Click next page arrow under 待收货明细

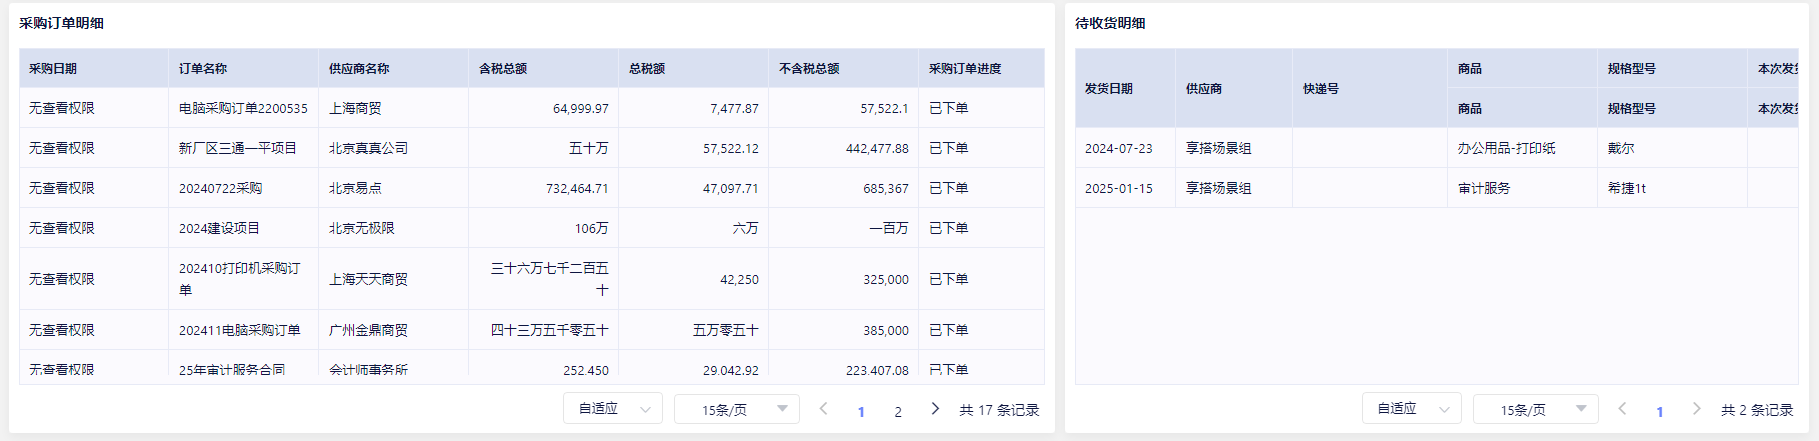point(1696,409)
